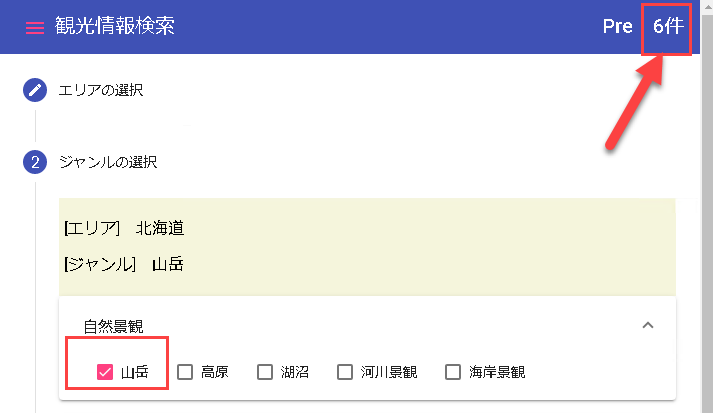713x413 pixels.
Task: Click the Pre button in header
Action: pyautogui.click(x=618, y=26)
